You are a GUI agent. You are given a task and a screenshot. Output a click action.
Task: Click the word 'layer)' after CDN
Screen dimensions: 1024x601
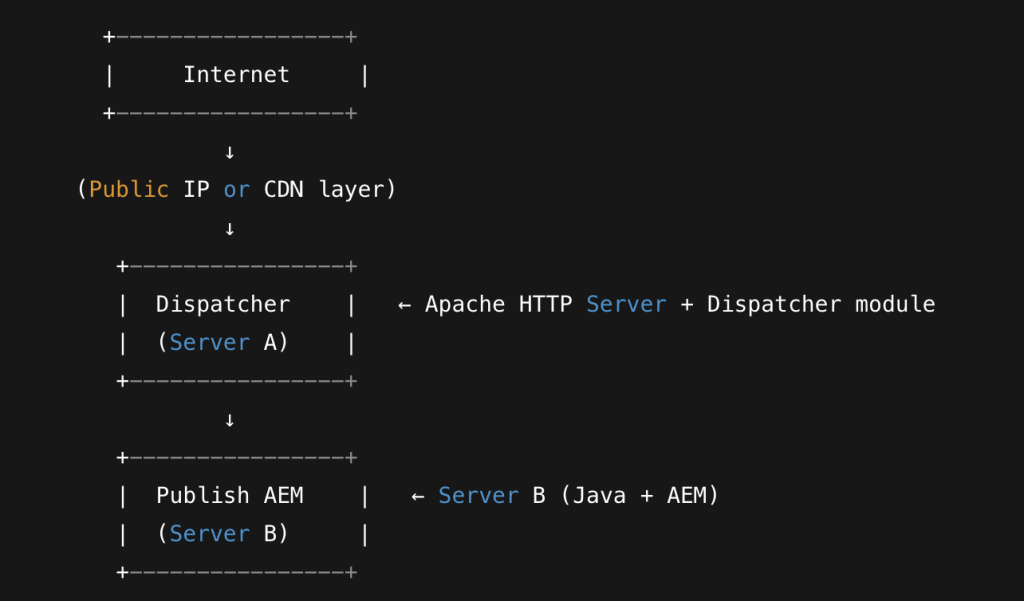click(357, 189)
